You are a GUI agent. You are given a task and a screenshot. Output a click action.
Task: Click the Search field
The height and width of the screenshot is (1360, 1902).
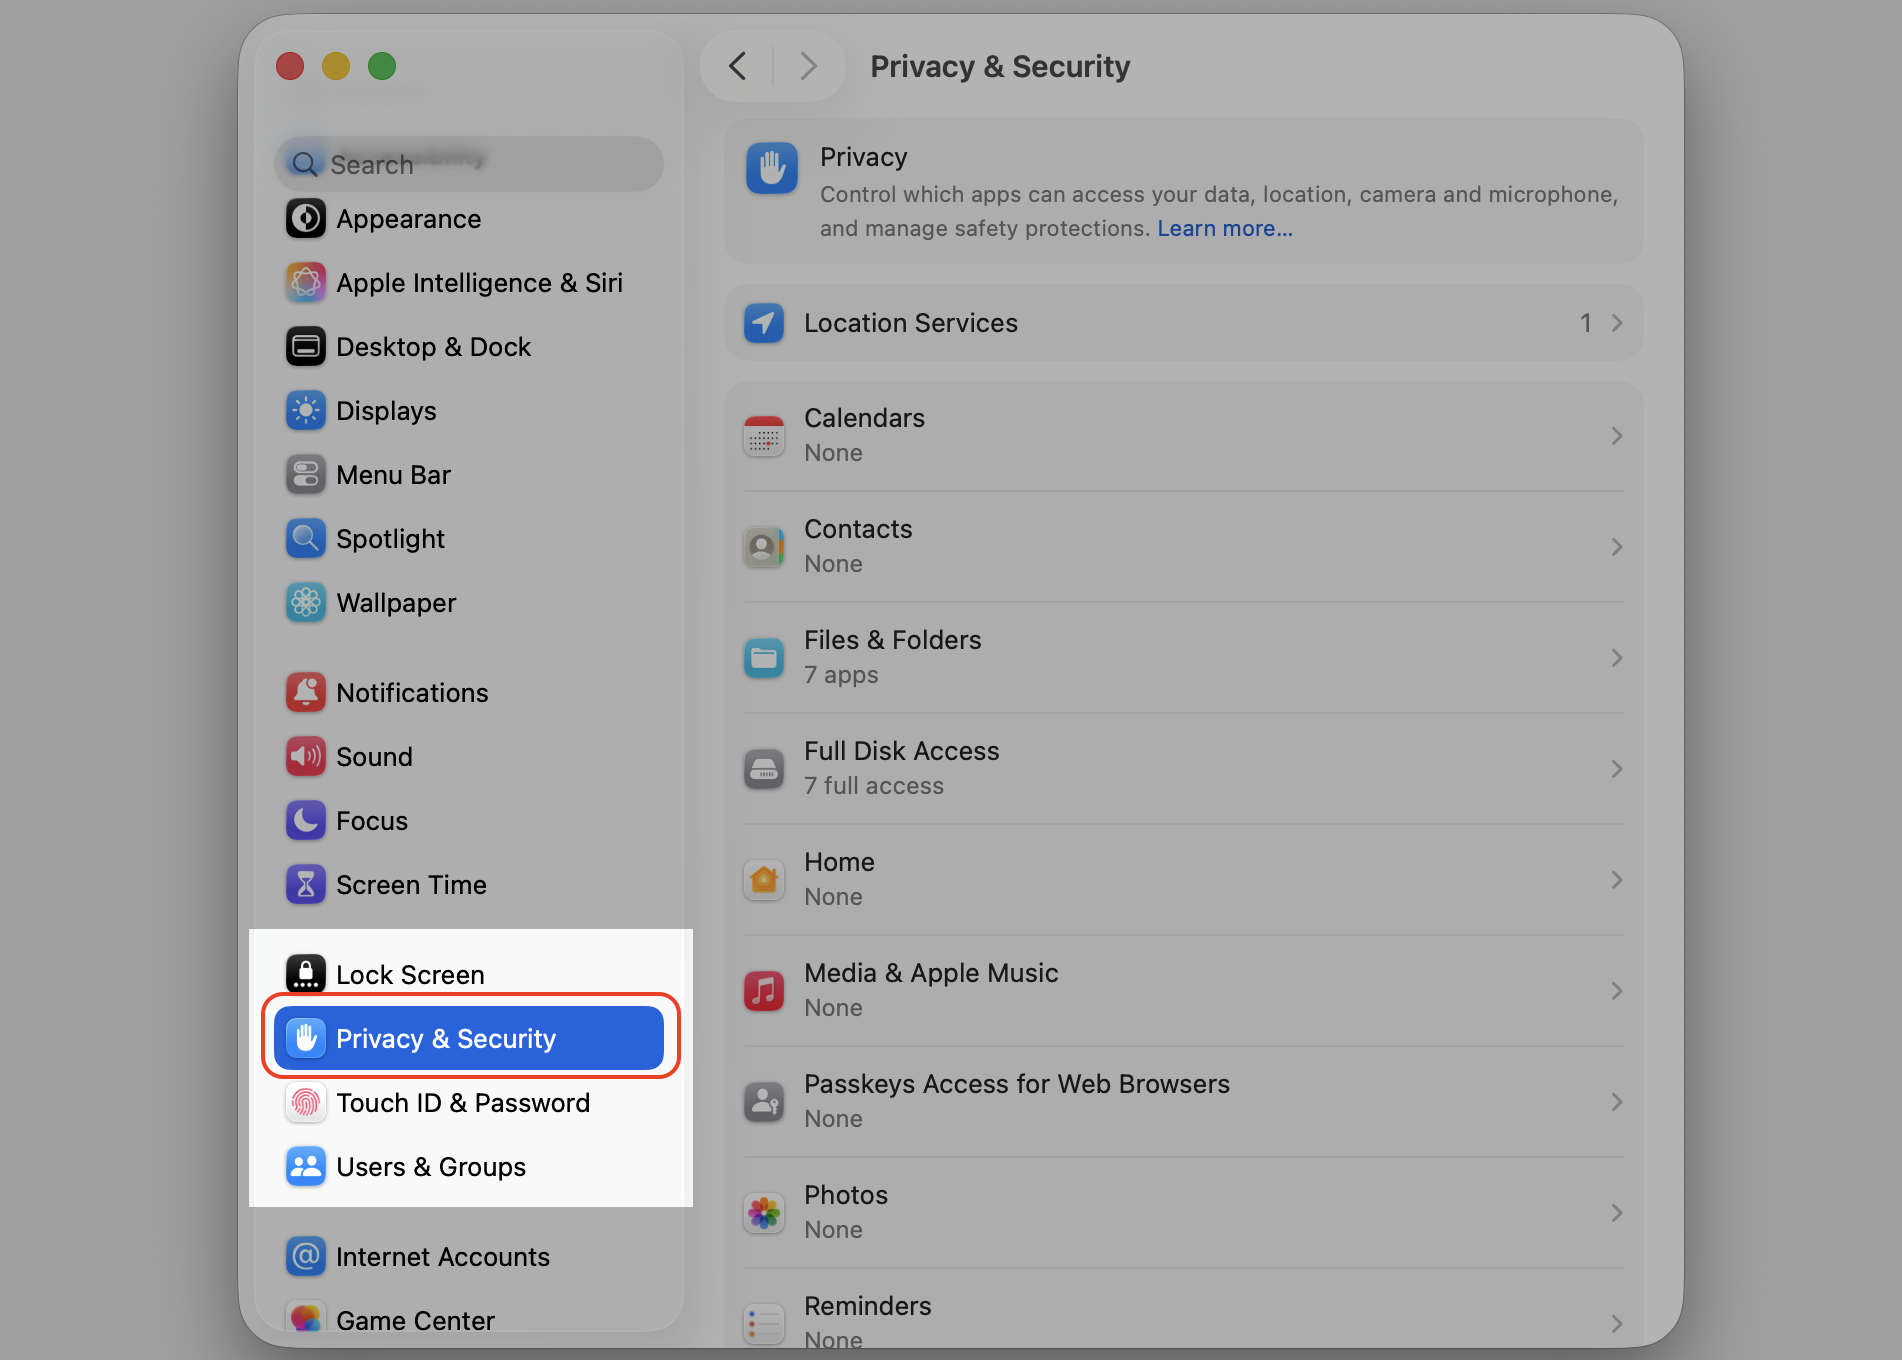click(x=469, y=164)
